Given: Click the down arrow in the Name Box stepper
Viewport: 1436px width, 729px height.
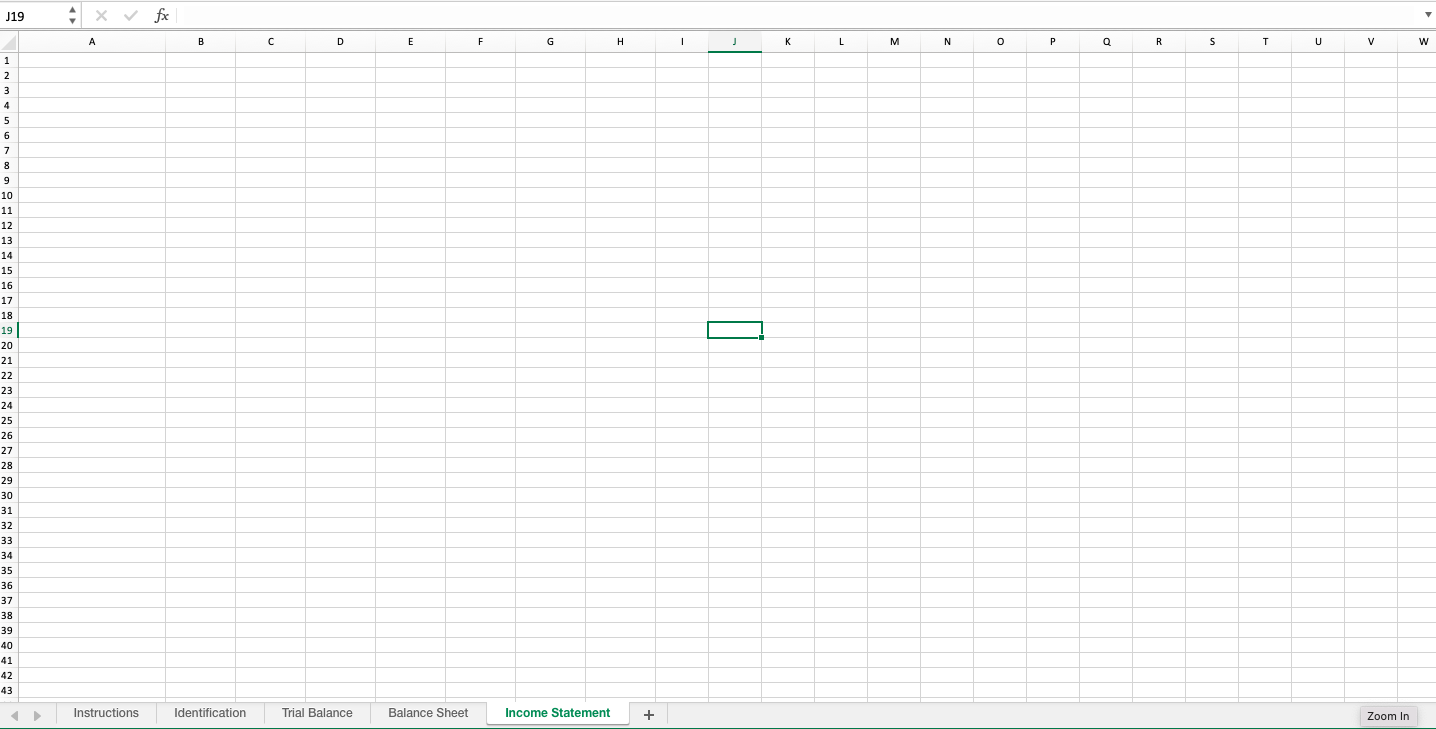Looking at the screenshot, I should point(71,20).
